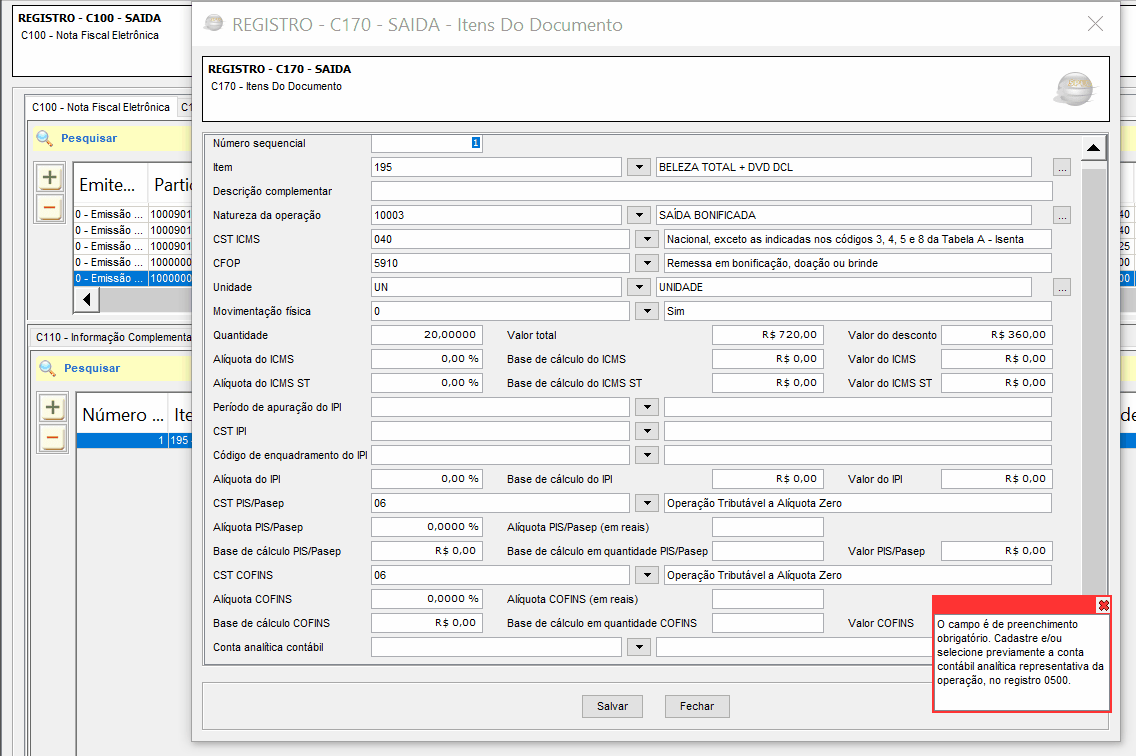Screen dimensions: 1136x756
Task: Click the Conta analítica contábil code field
Action: (x=496, y=647)
